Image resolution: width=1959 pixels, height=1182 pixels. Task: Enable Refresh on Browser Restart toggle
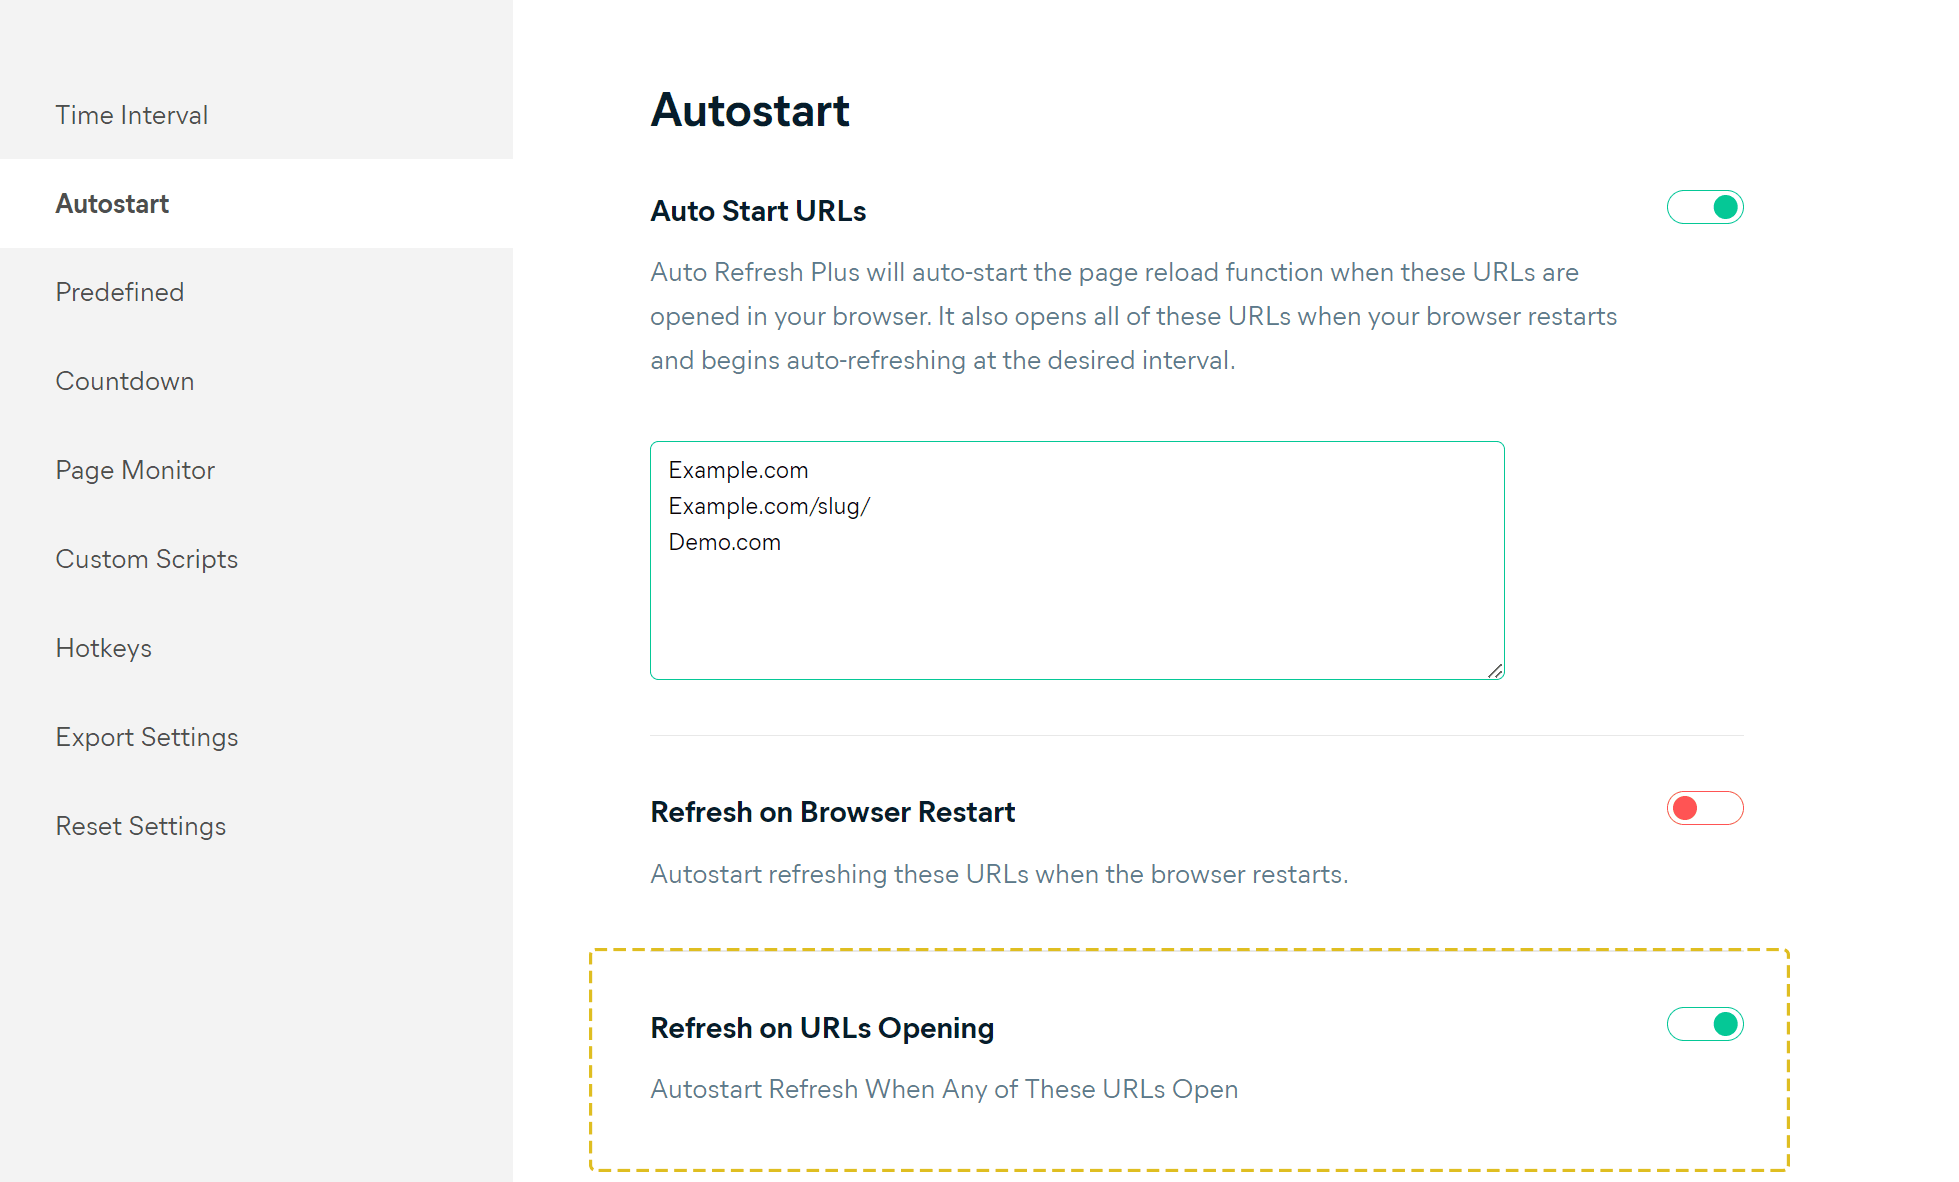pyautogui.click(x=1705, y=808)
